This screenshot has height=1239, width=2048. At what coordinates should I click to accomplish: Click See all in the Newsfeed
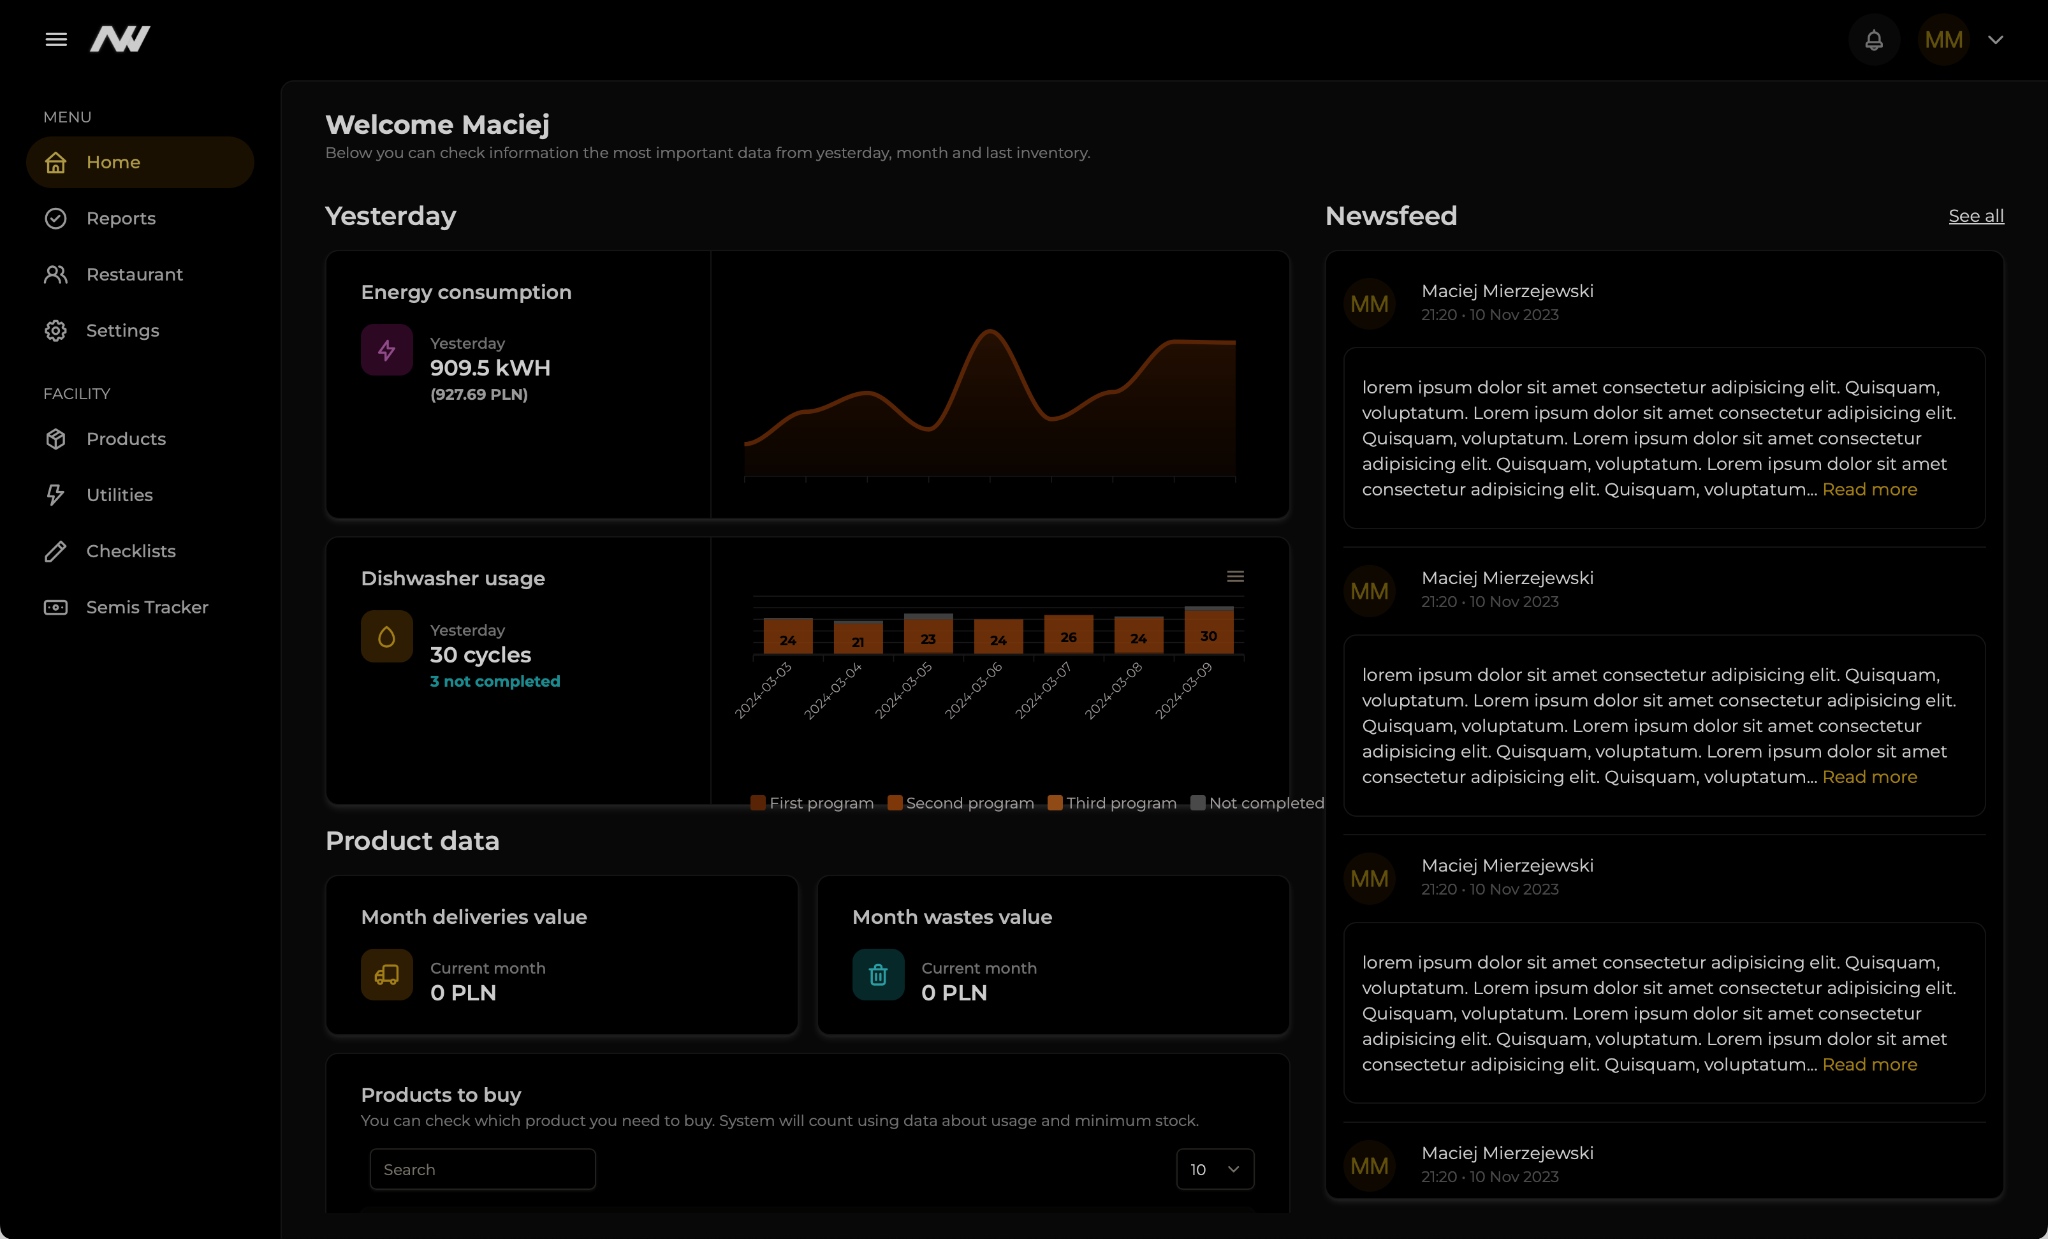[x=1974, y=216]
